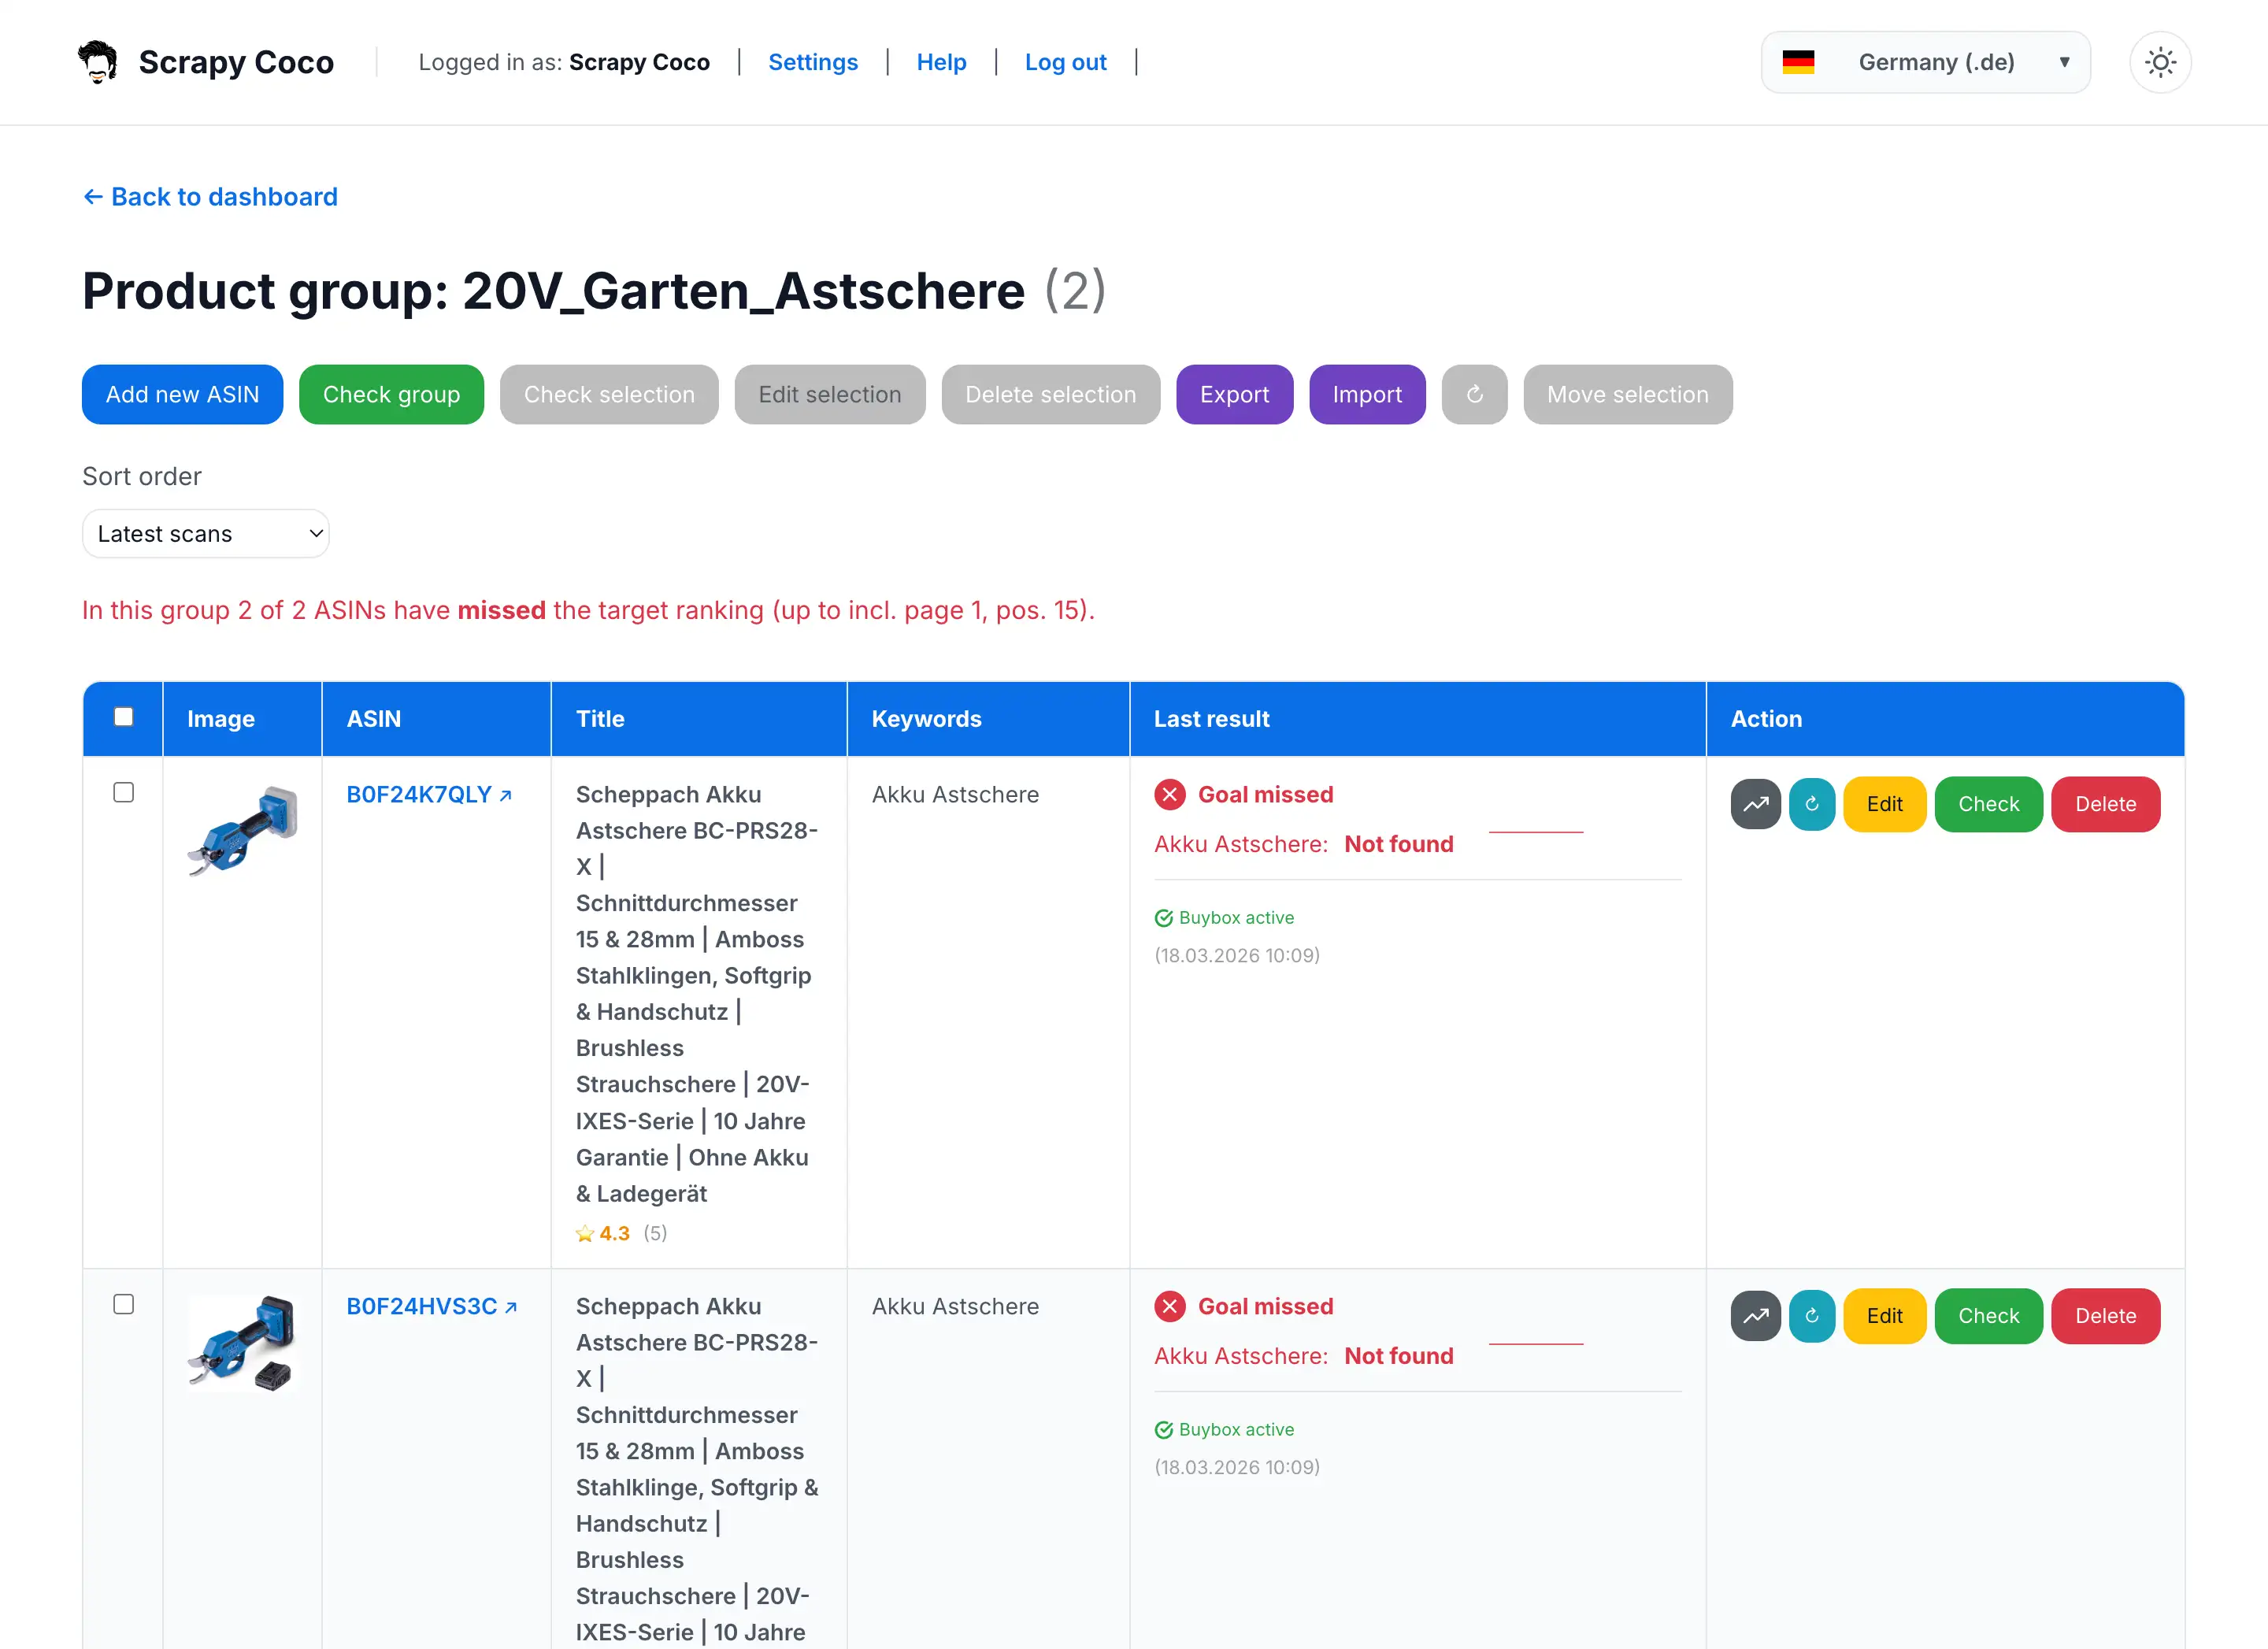
Task: Click the Delete selection button
Action: pos(1050,394)
